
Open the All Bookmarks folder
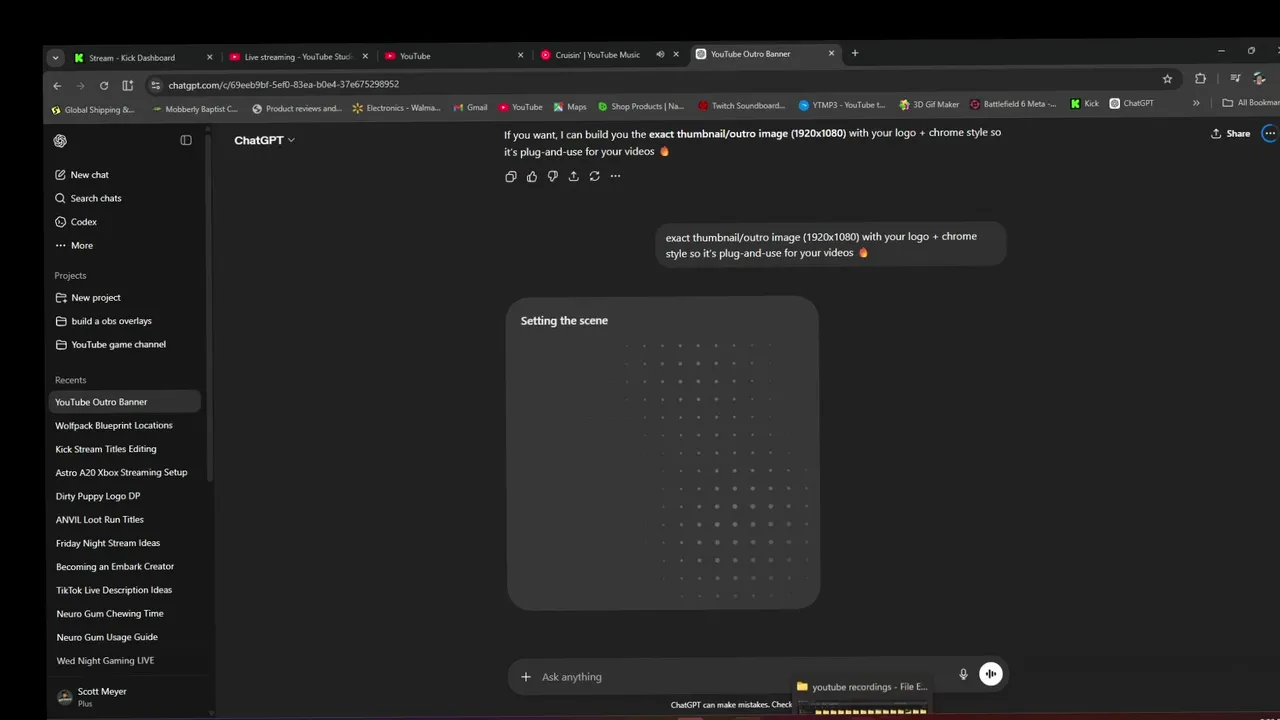pos(1250,102)
